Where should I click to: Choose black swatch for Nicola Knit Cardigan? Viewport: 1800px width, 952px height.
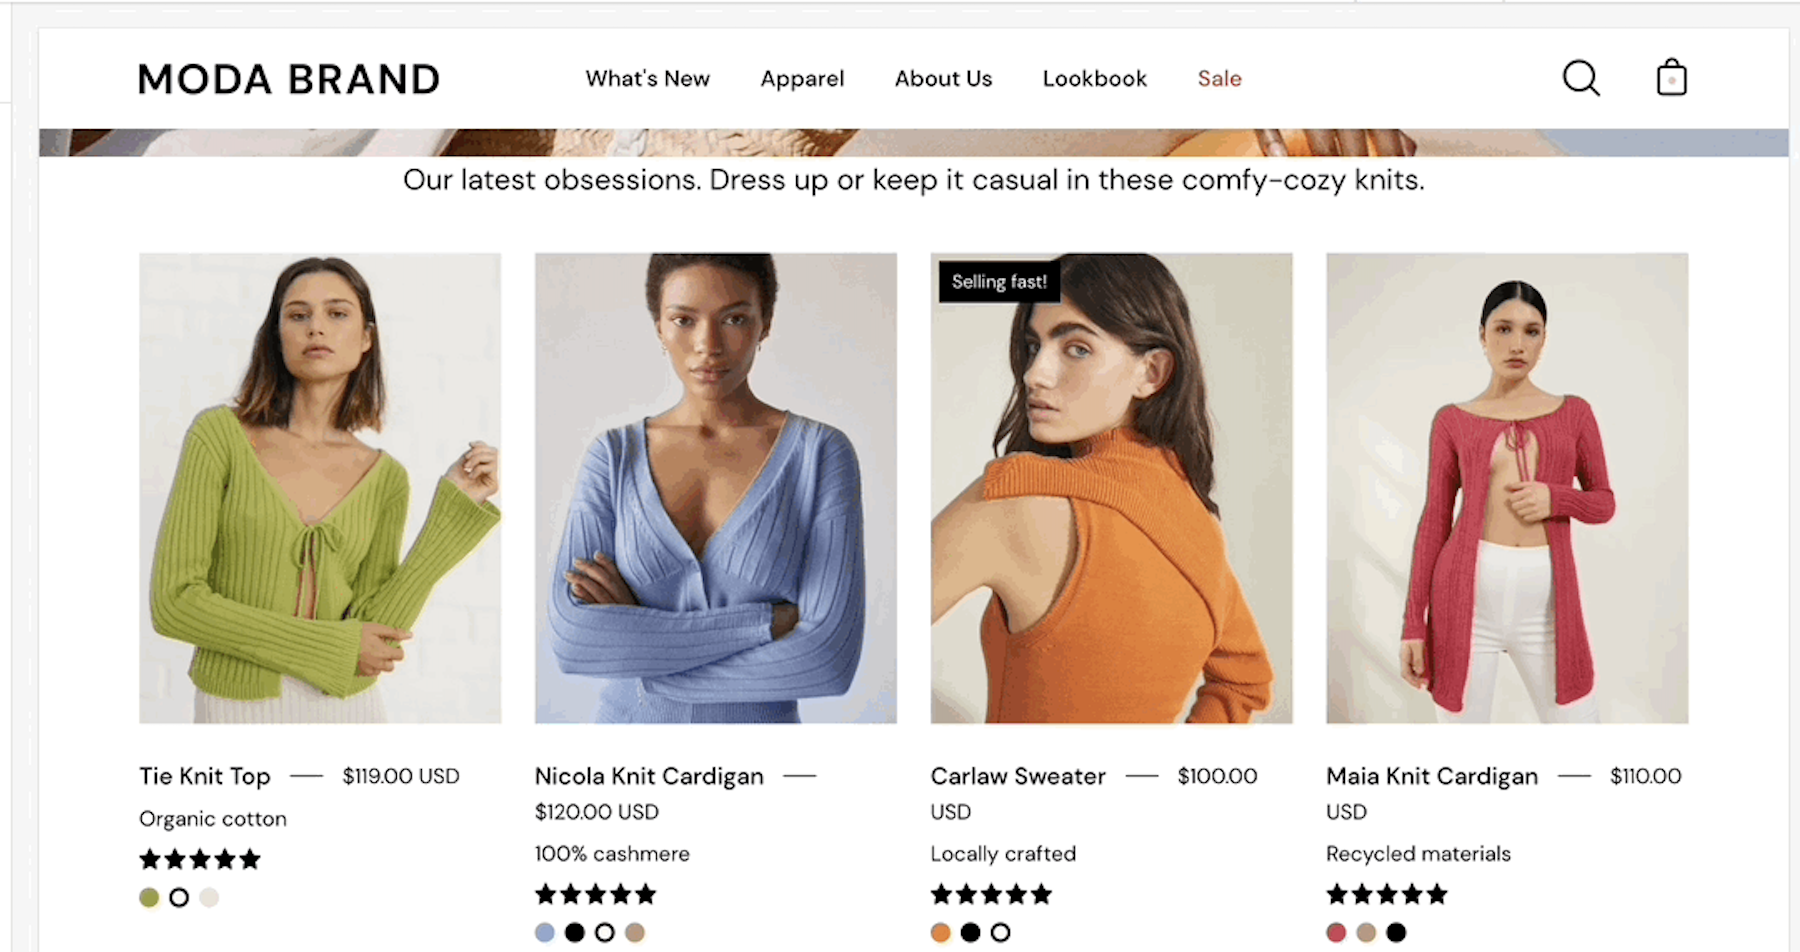click(x=575, y=932)
